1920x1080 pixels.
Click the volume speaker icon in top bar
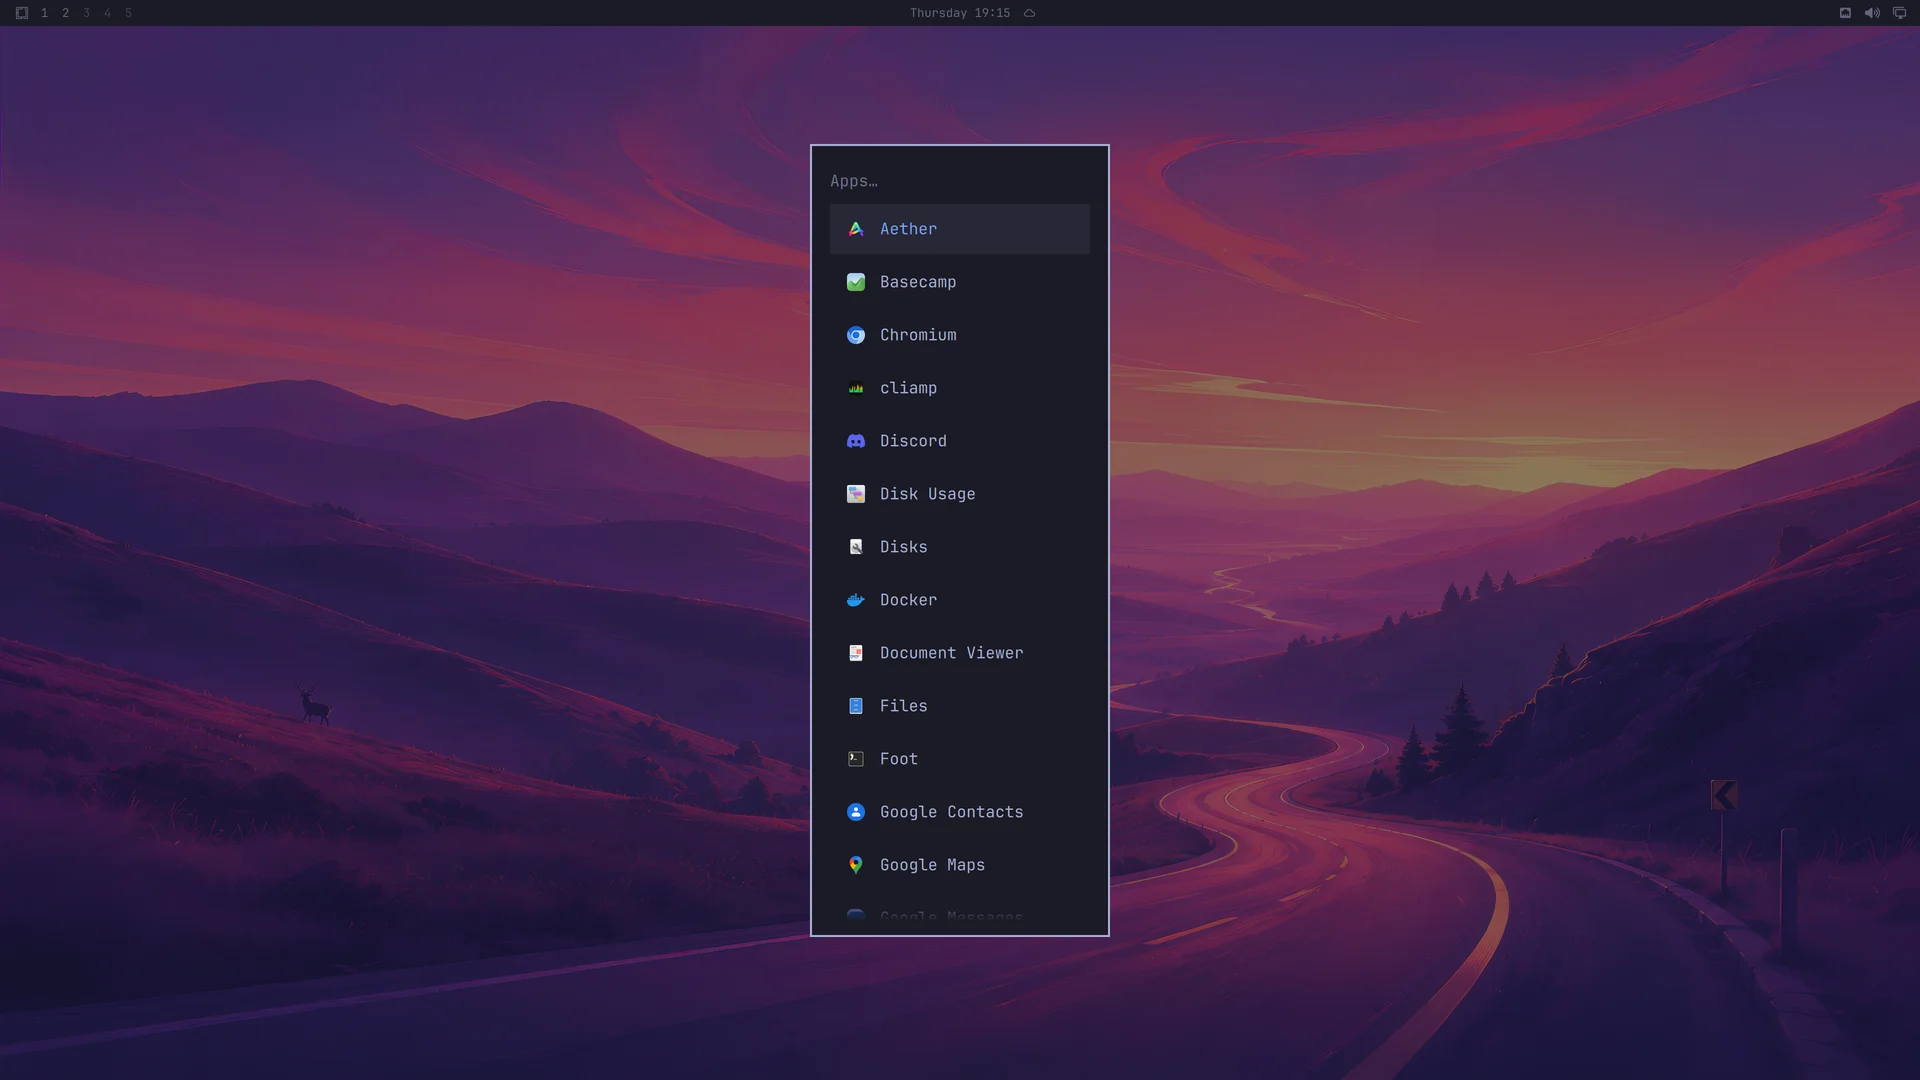[1872, 13]
